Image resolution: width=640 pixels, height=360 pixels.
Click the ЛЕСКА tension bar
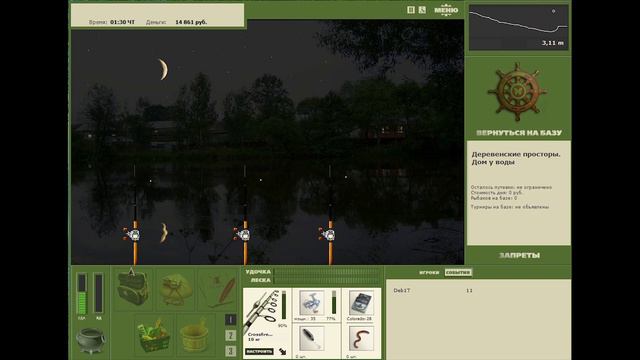point(328,280)
